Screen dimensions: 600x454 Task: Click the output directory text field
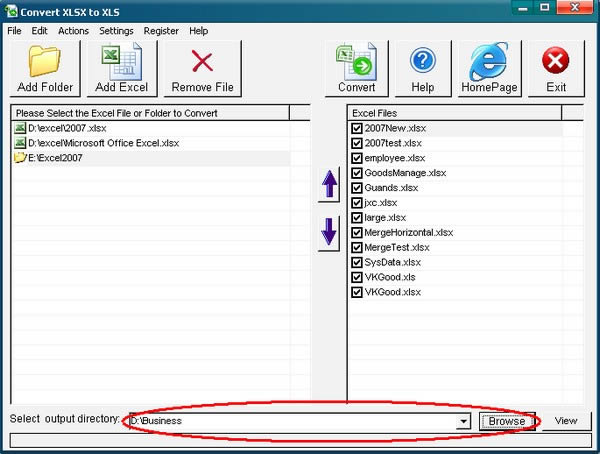pyautogui.click(x=293, y=421)
